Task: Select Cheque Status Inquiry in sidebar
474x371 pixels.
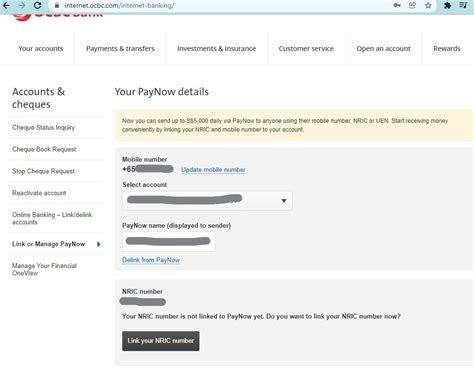Action: (x=43, y=128)
